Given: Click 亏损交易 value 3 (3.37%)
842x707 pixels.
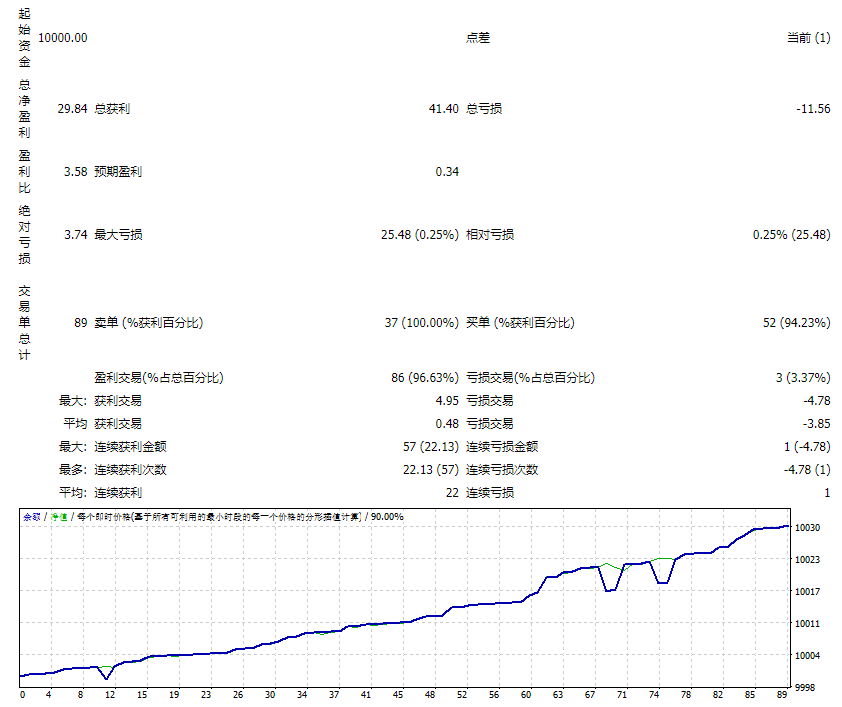Looking at the screenshot, I should [x=803, y=377].
